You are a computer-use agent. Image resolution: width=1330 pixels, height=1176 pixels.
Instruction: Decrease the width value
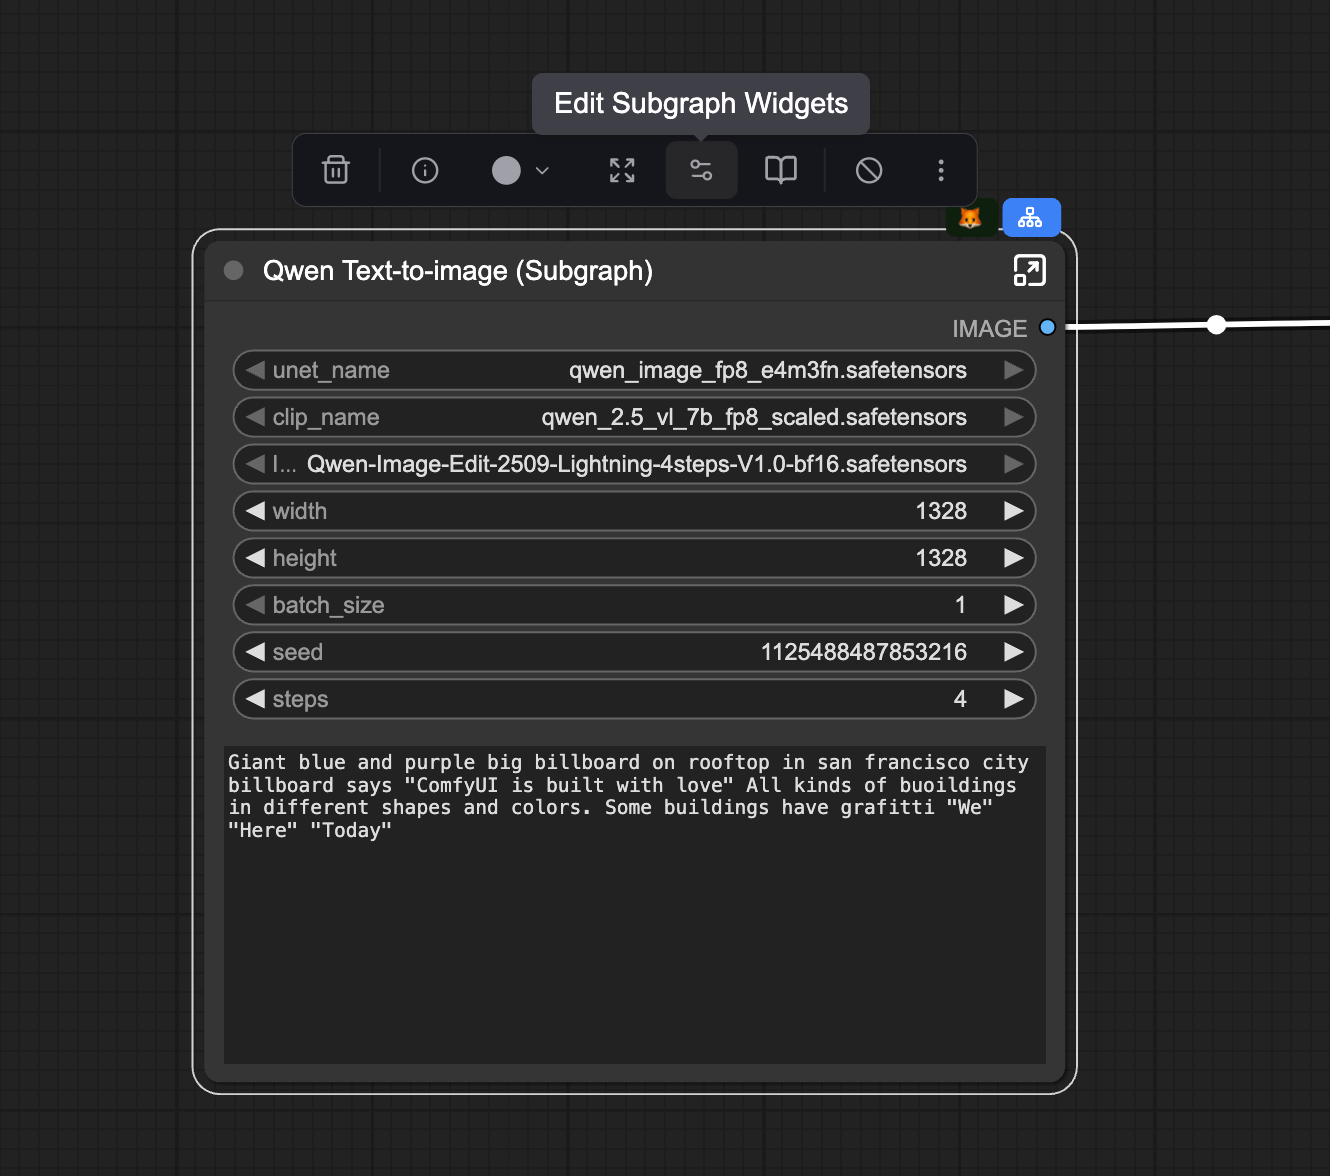click(x=256, y=511)
